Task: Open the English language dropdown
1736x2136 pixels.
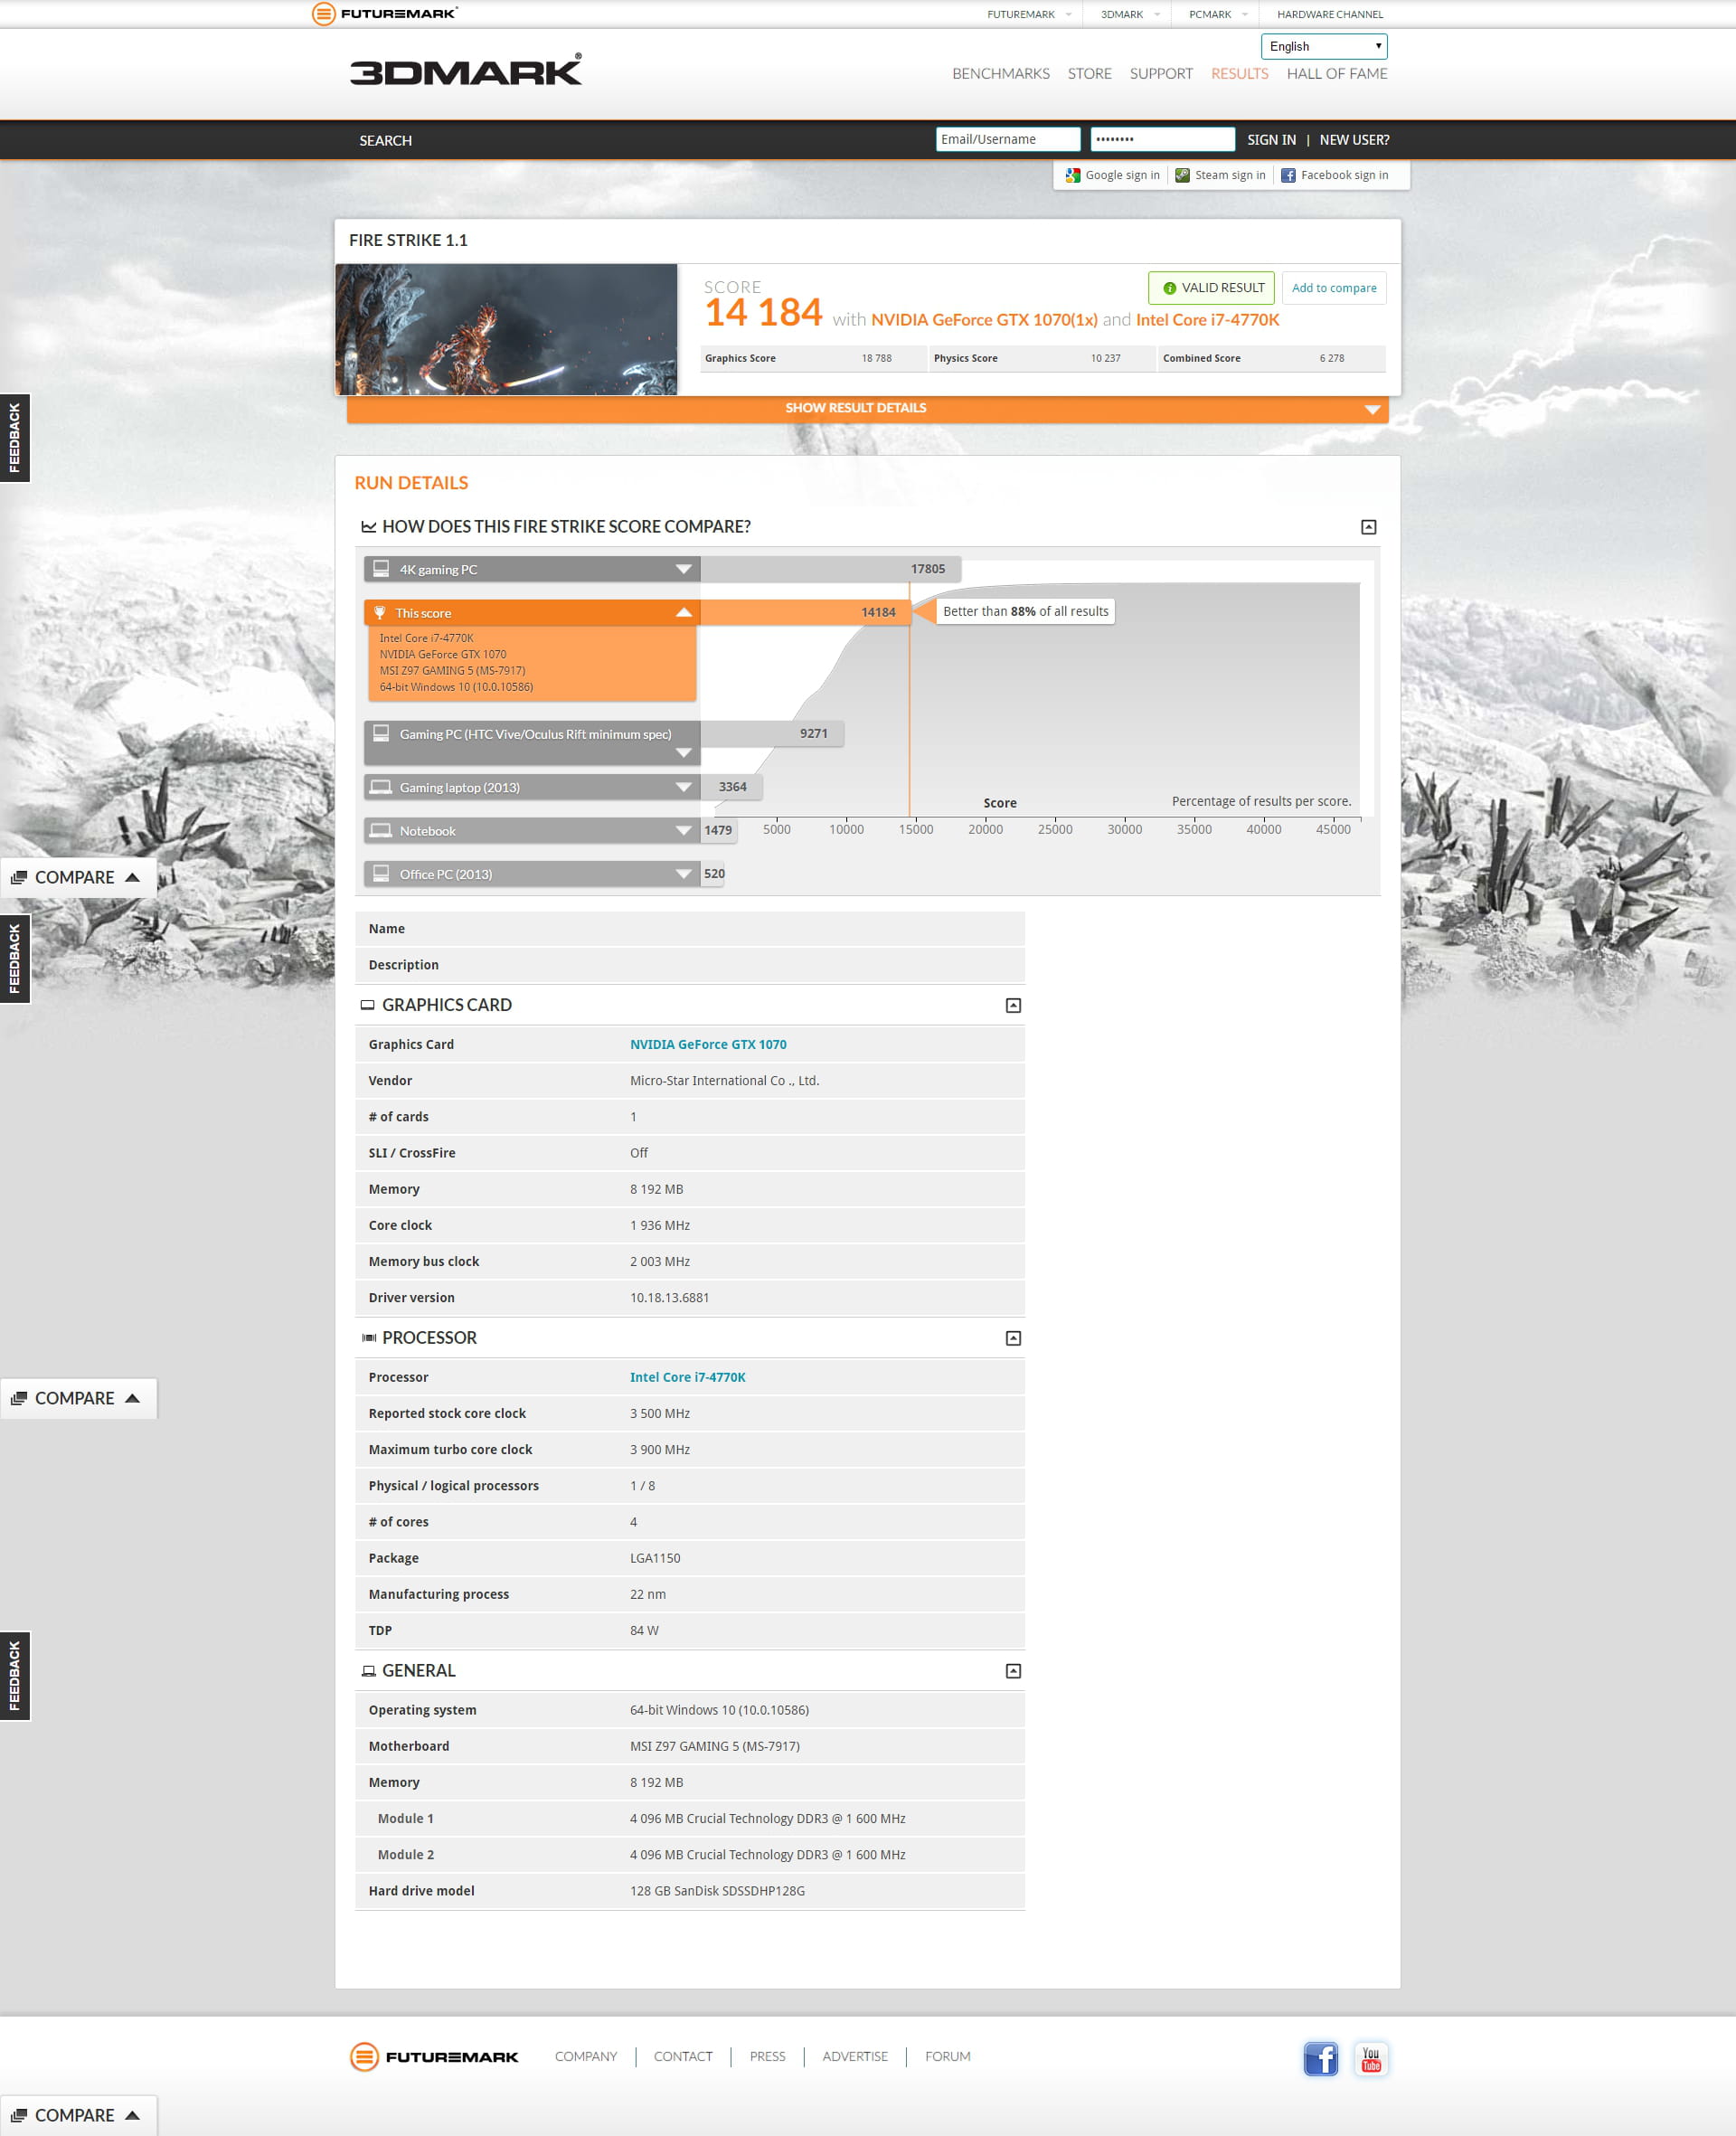Action: click(1324, 46)
